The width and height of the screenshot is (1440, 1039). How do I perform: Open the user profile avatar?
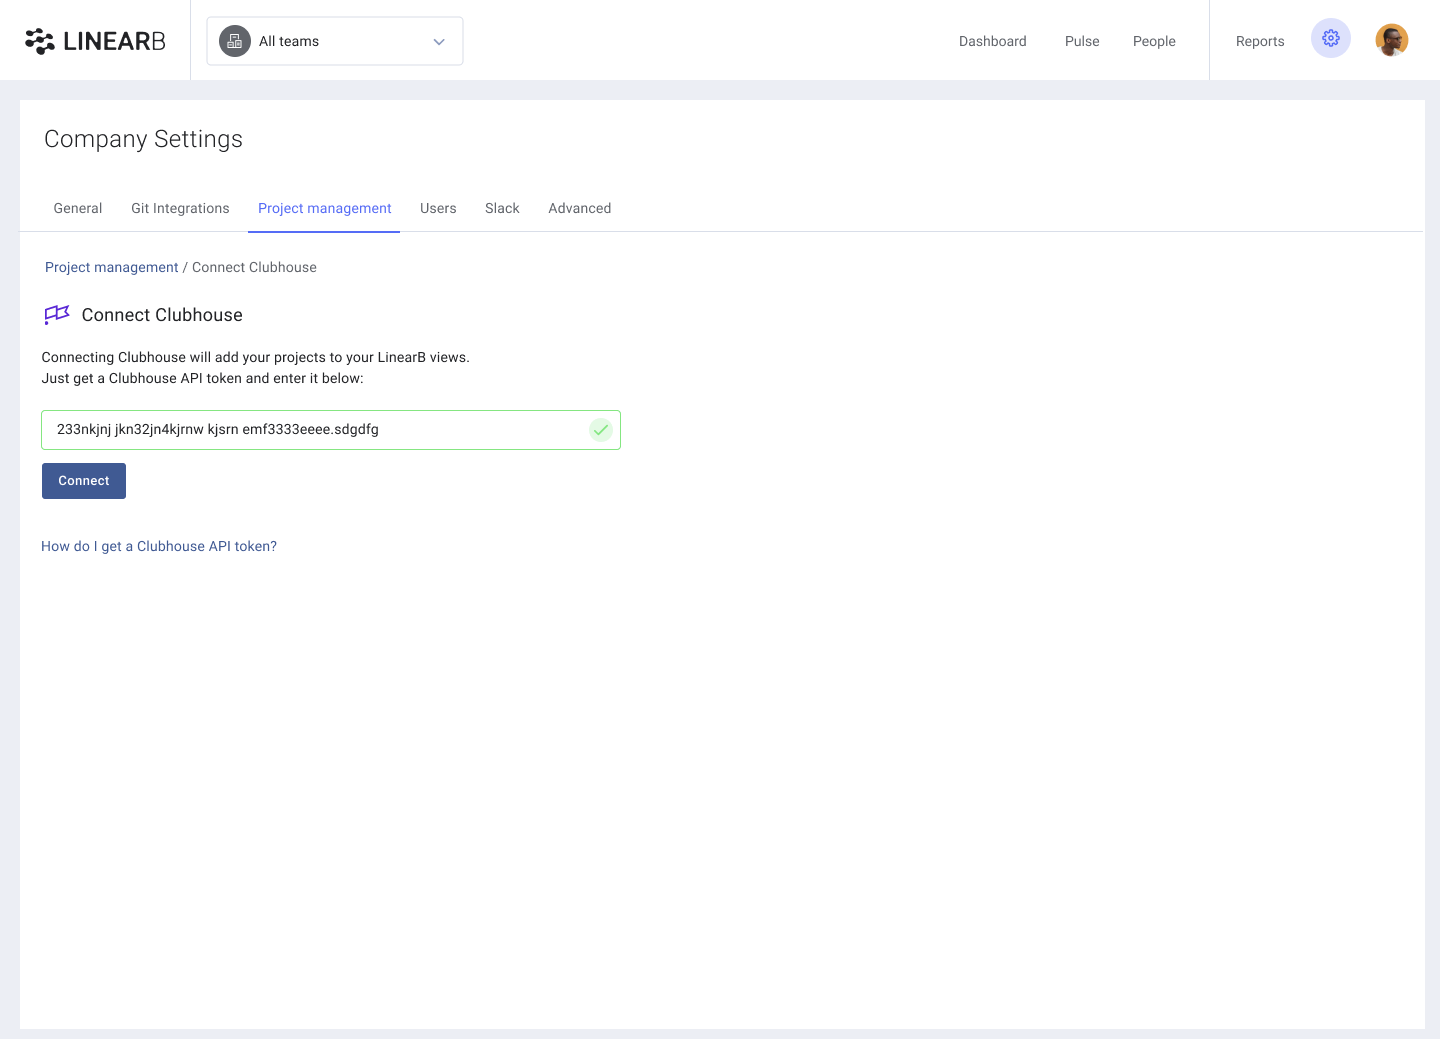tap(1392, 40)
